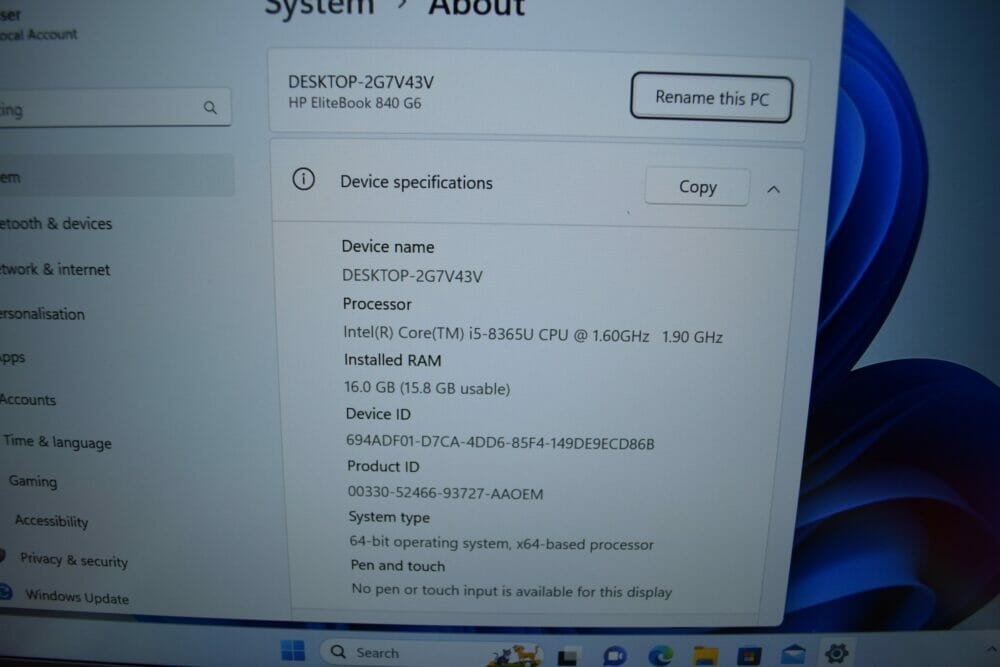Focus the Settings search field
1000x667 pixels.
point(115,108)
